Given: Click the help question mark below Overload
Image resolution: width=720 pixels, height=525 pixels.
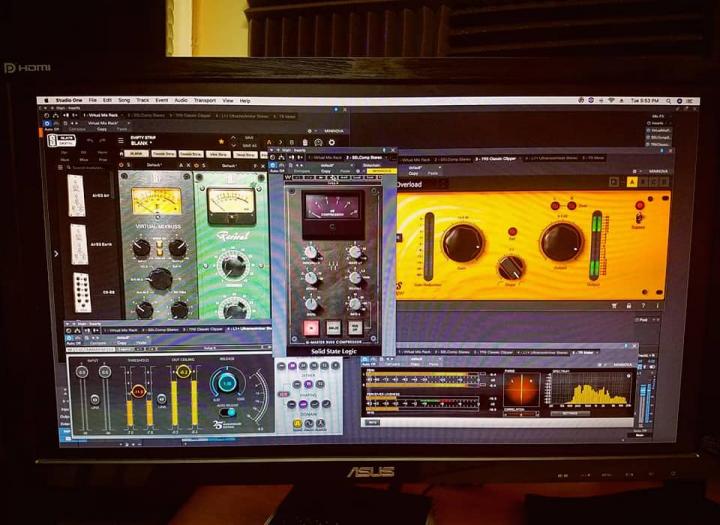Looking at the screenshot, I should (643, 305).
